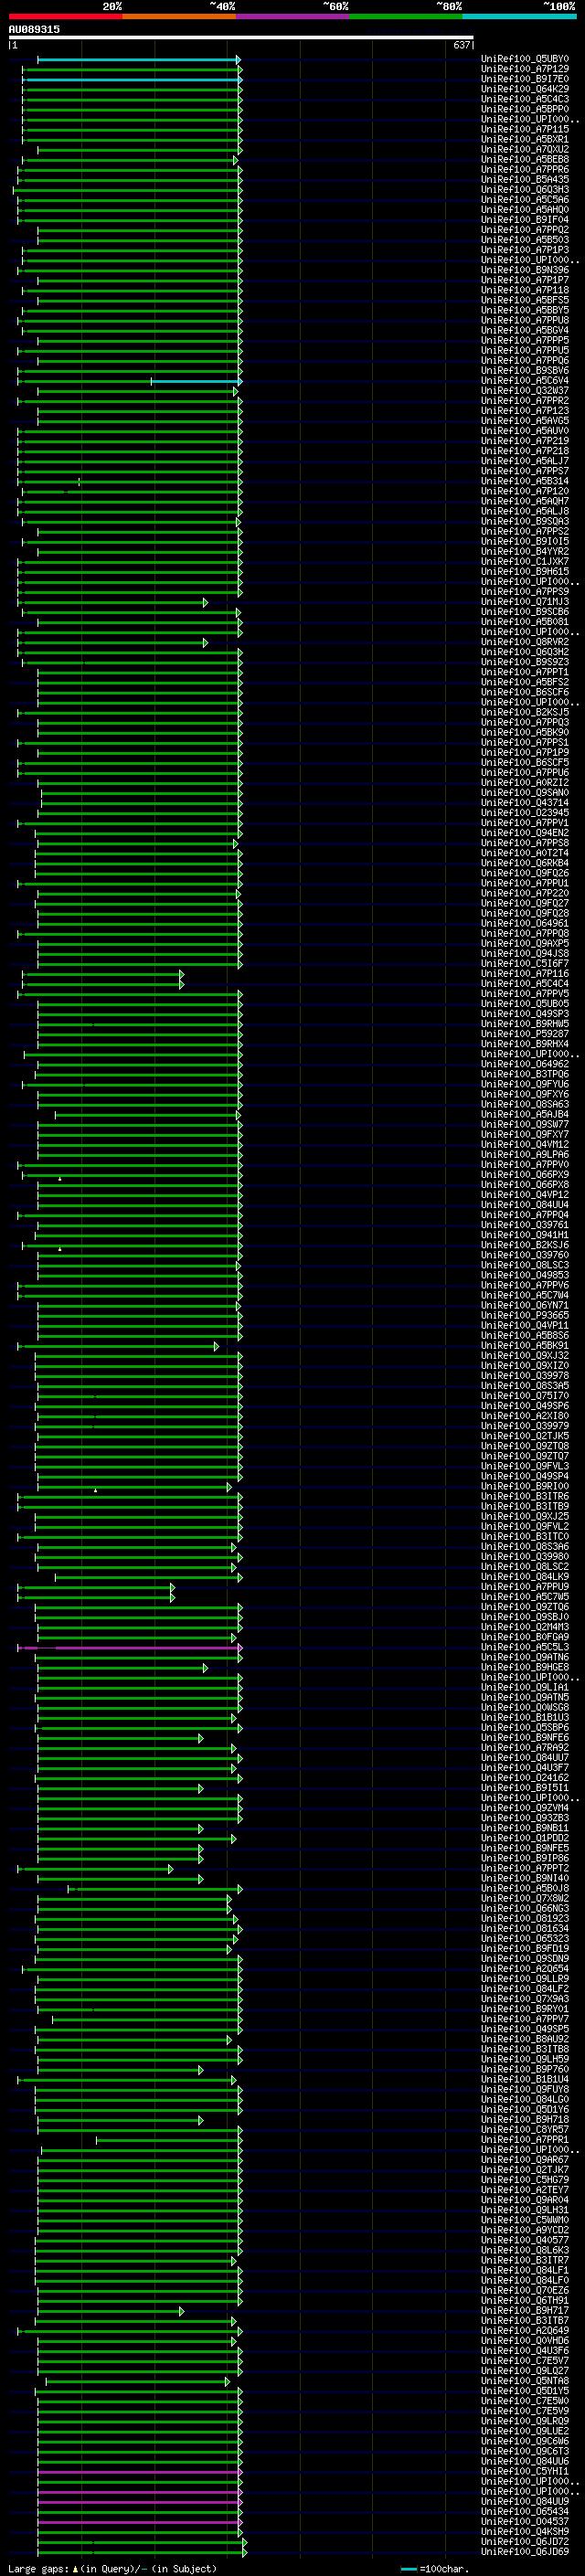The width and height of the screenshot is (585, 2576).
Task: Open the UniRef100_A7P129 hit
Action: [x=525, y=69]
